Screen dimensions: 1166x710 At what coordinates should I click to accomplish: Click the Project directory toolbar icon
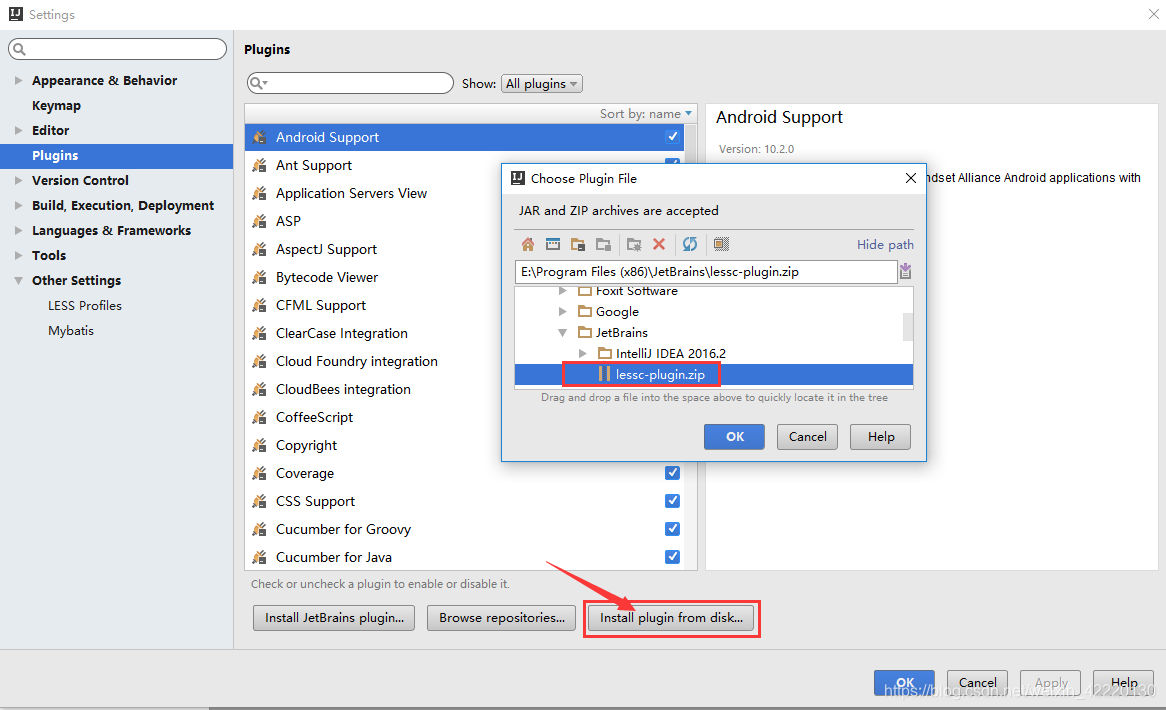coord(578,244)
